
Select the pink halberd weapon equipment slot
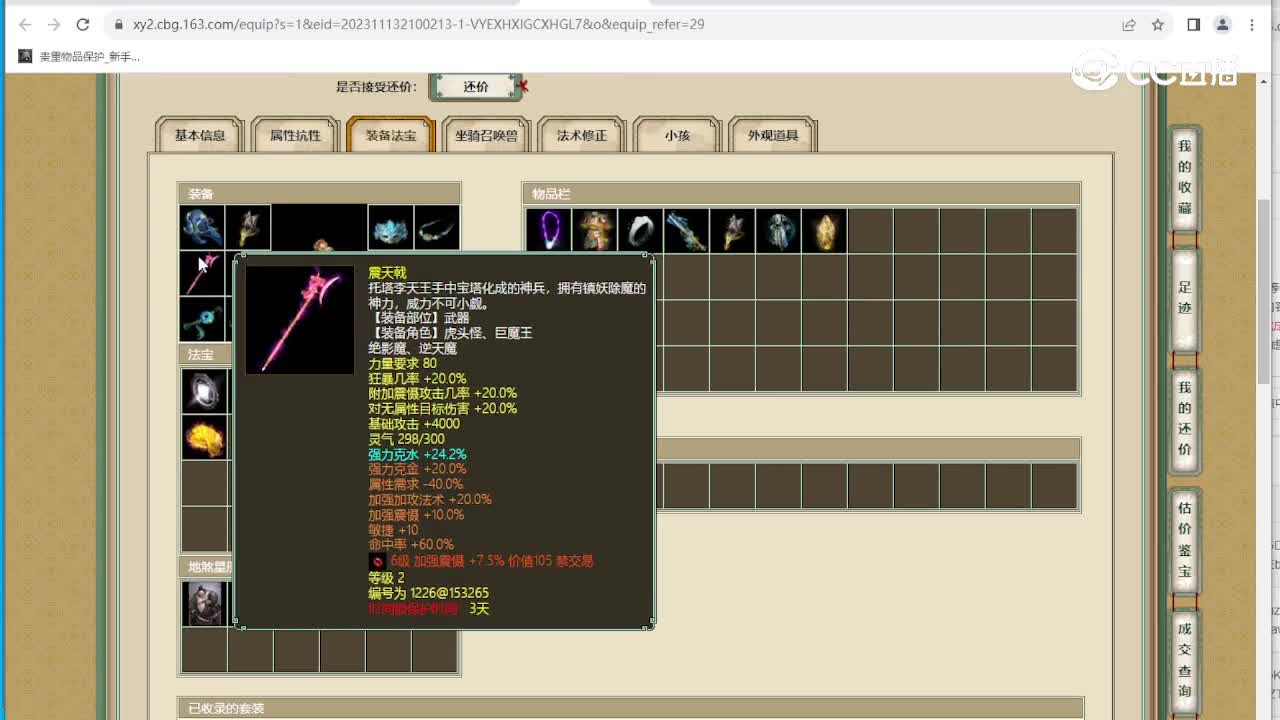202,274
